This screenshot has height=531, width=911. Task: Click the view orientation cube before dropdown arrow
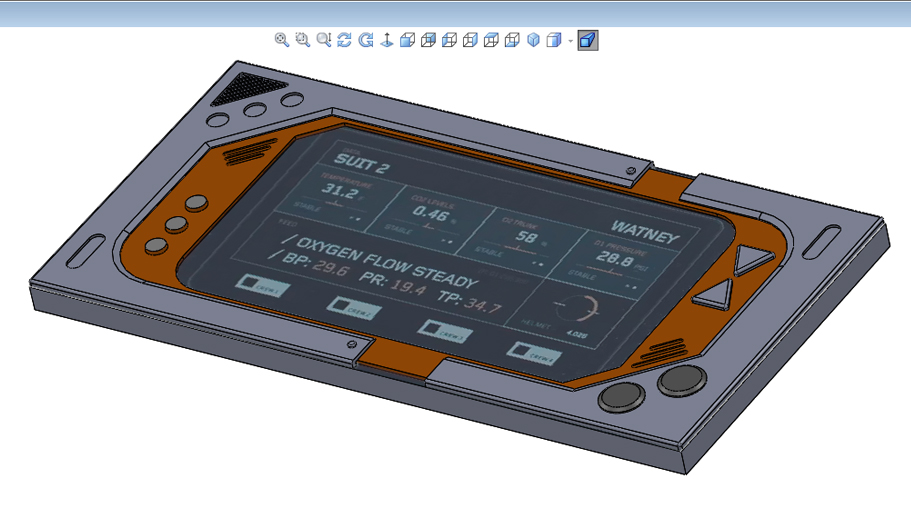(554, 40)
